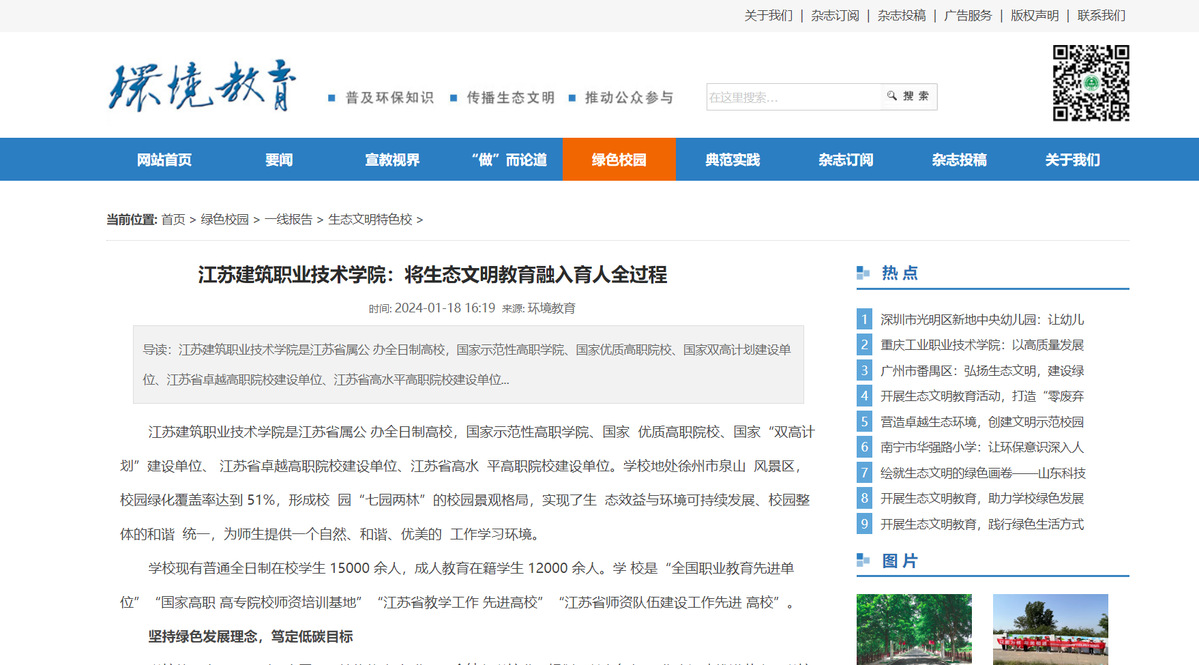Screen dimensions: 1199x665
Task: Click the 搜索 magnifier search button
Action: click(x=908, y=97)
